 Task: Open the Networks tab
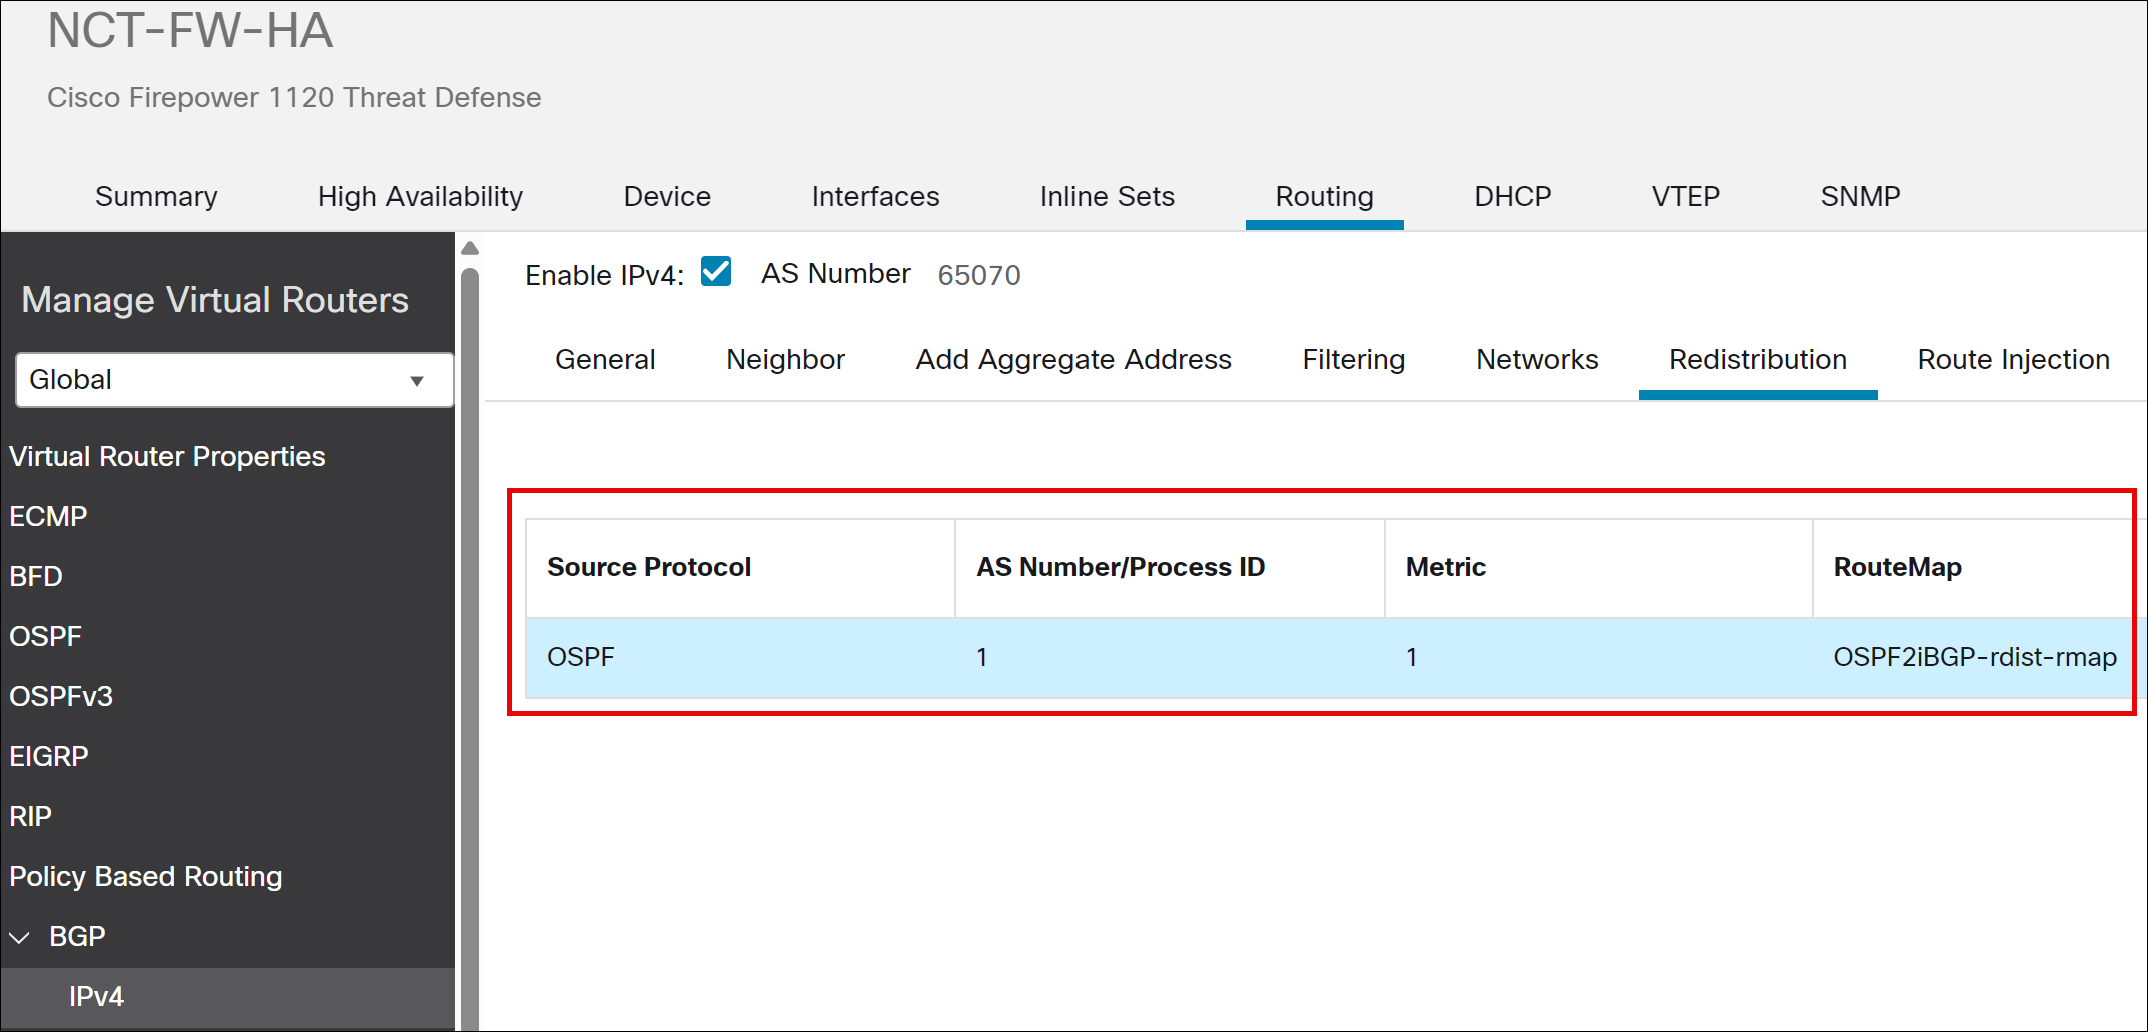pos(1537,360)
